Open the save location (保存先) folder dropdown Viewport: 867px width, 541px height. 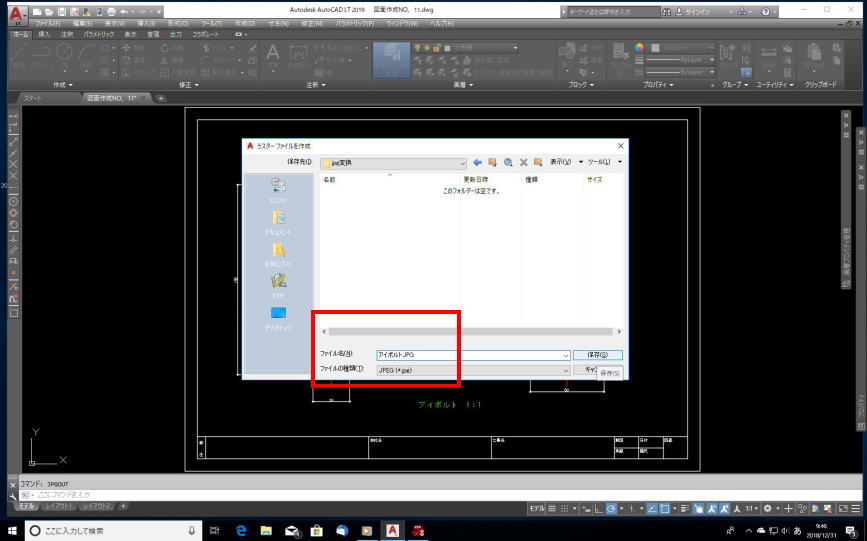click(394, 163)
